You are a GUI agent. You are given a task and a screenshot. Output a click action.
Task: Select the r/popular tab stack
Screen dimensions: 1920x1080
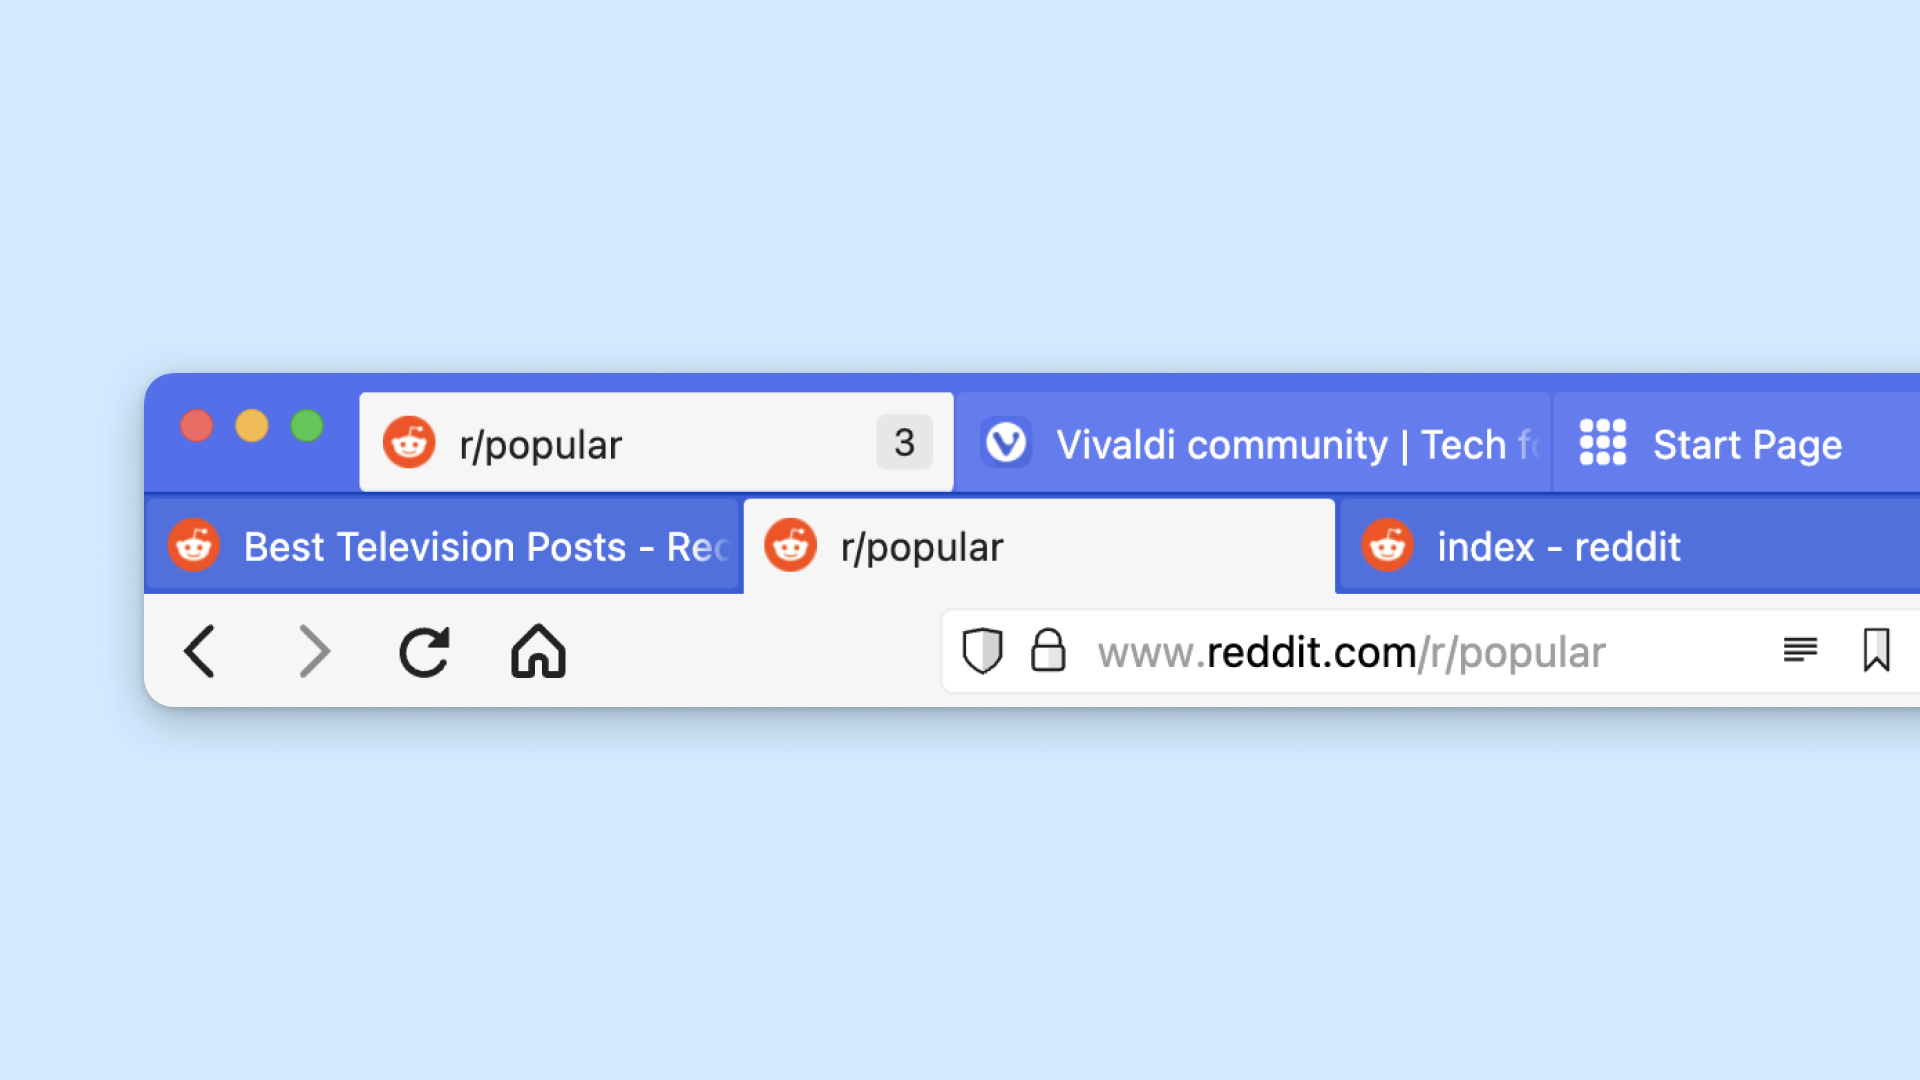tap(657, 442)
